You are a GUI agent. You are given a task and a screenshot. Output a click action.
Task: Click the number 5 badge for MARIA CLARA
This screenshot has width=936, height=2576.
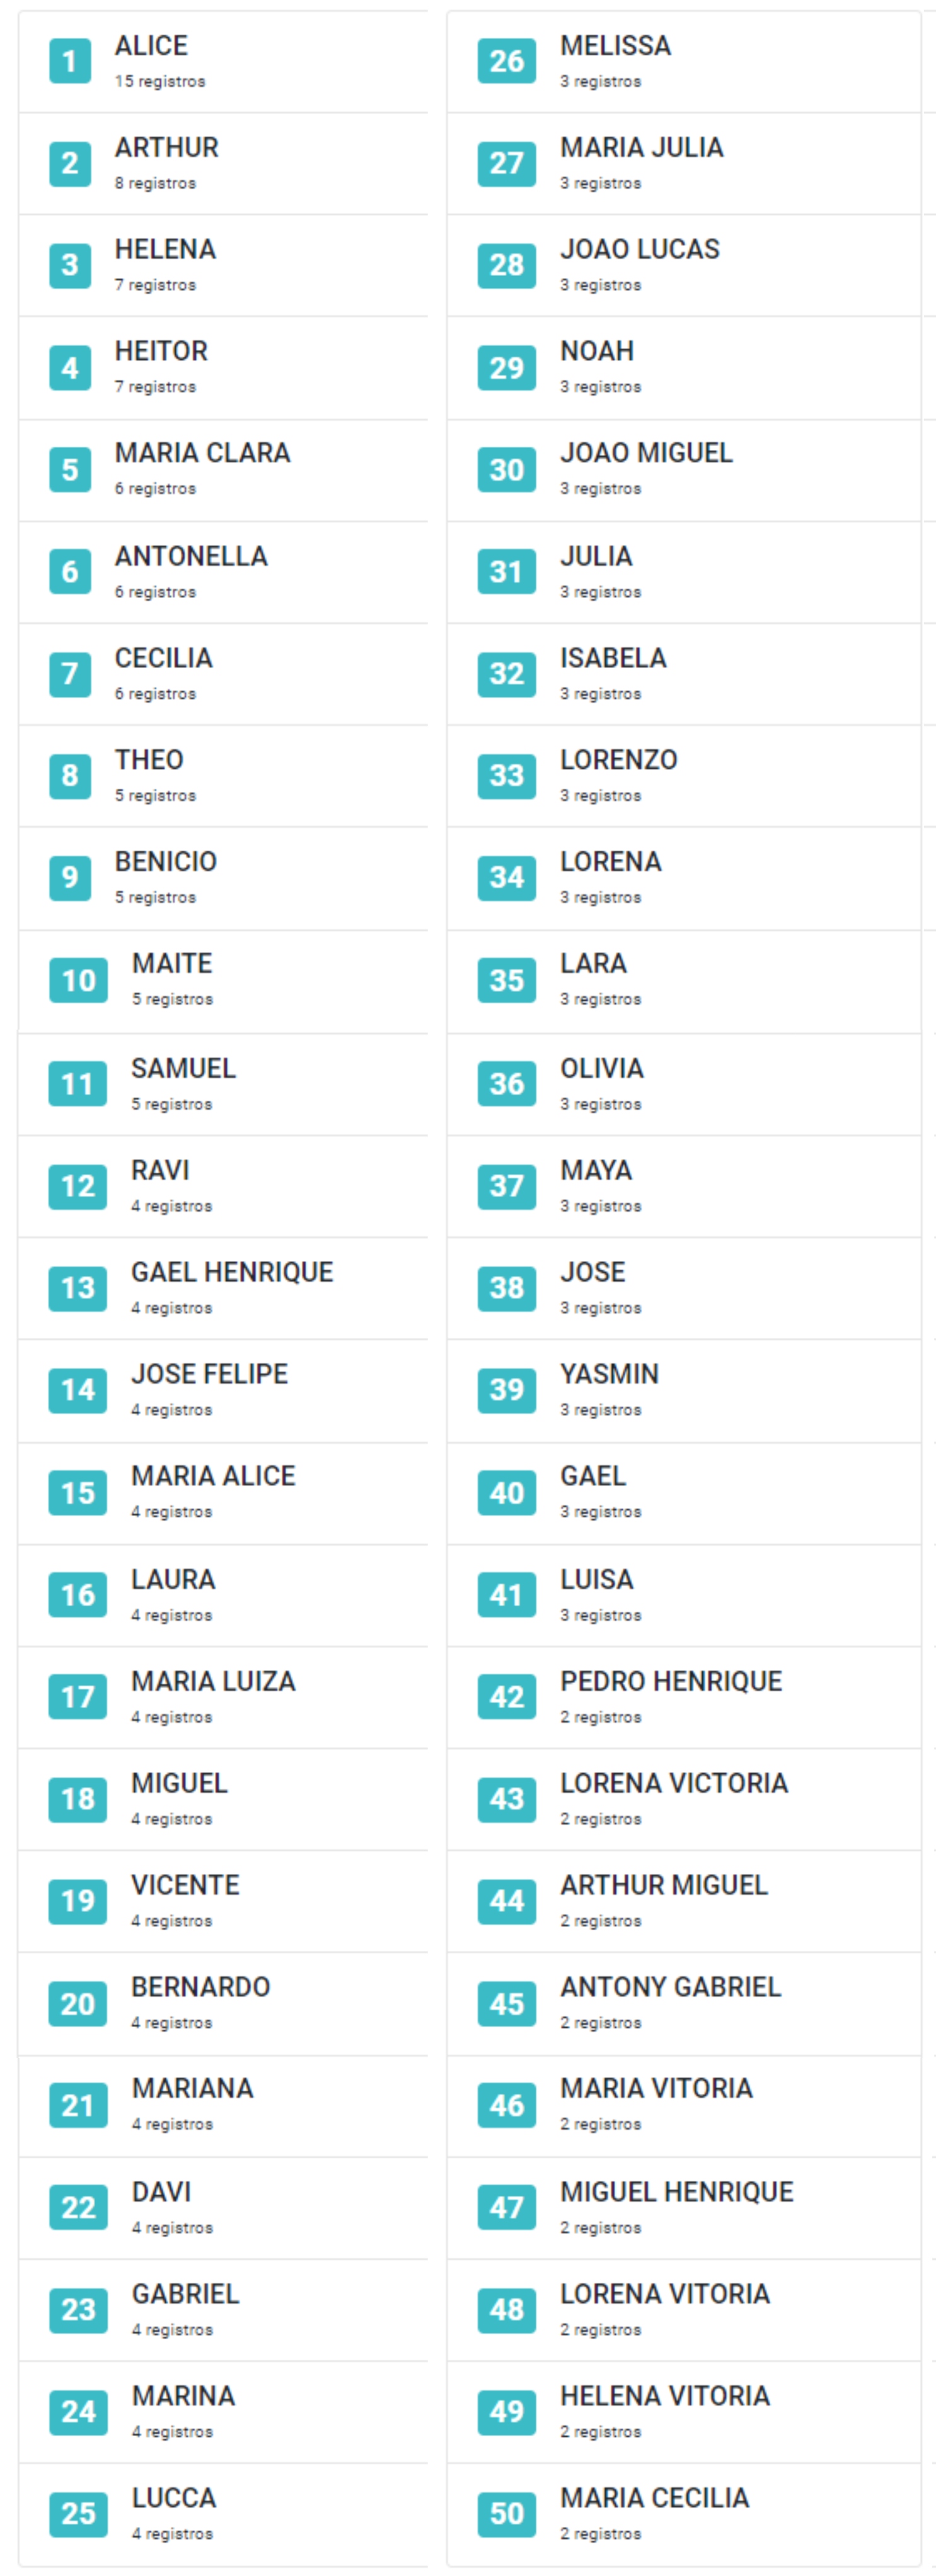70,469
